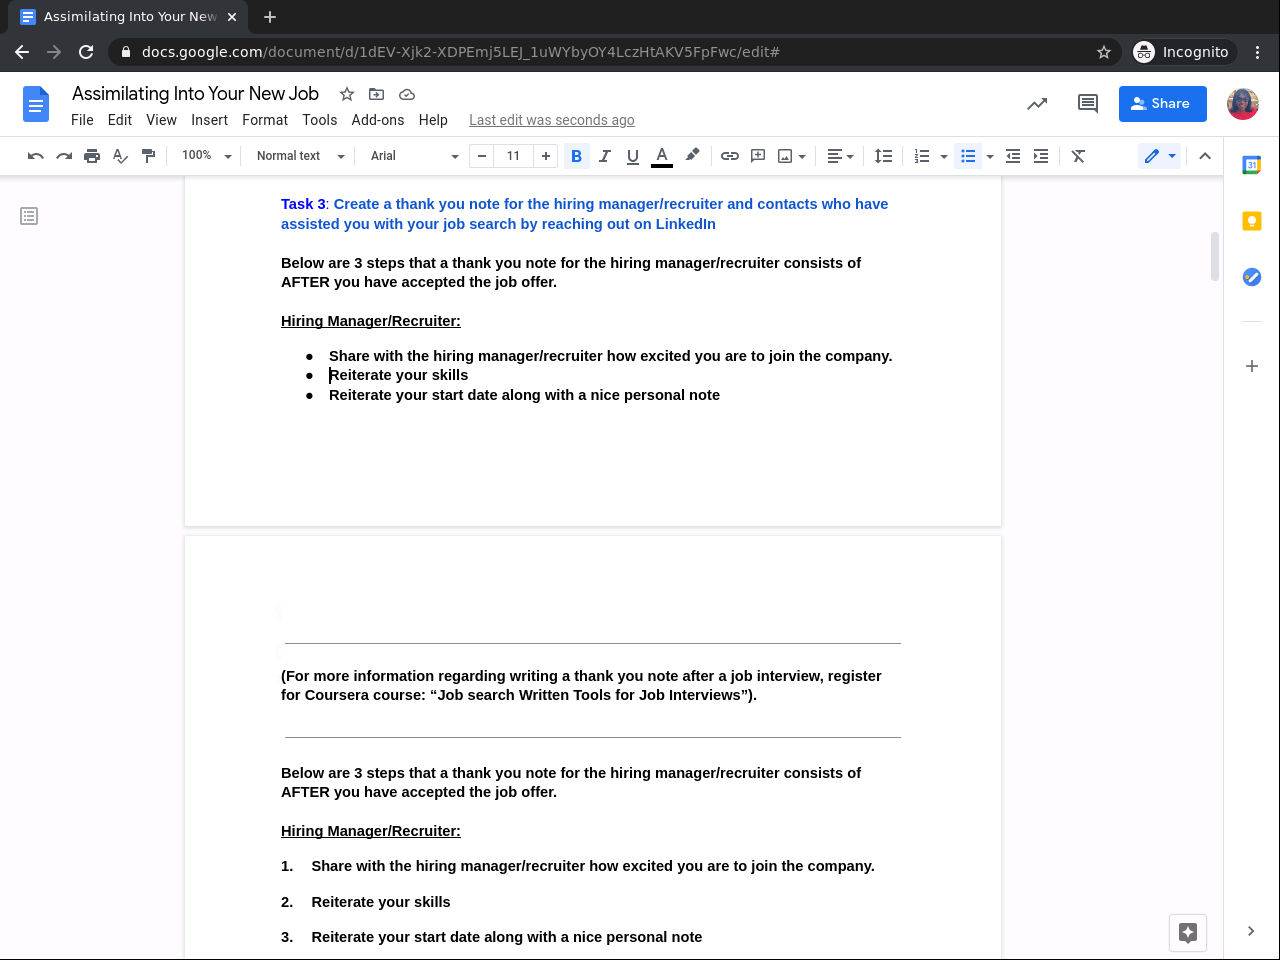
Task: Print the document using printer icon
Action: [x=92, y=156]
